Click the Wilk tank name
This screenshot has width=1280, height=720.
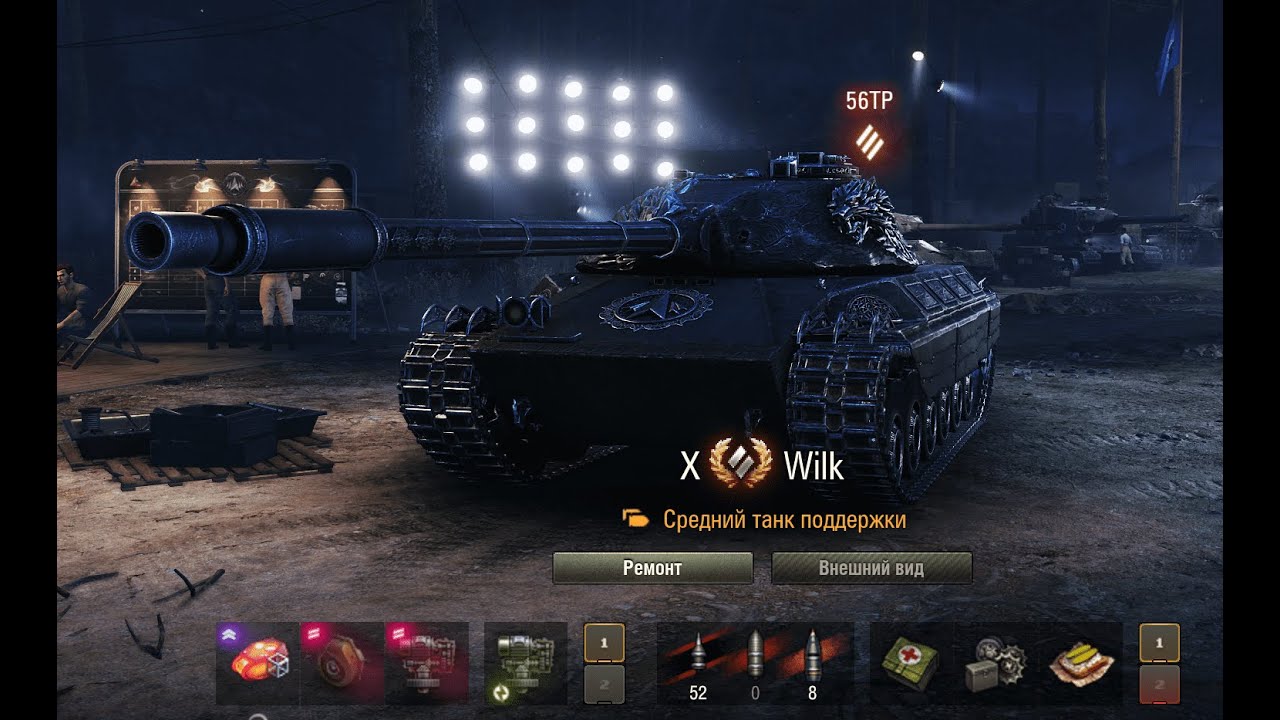pyautogui.click(x=813, y=466)
